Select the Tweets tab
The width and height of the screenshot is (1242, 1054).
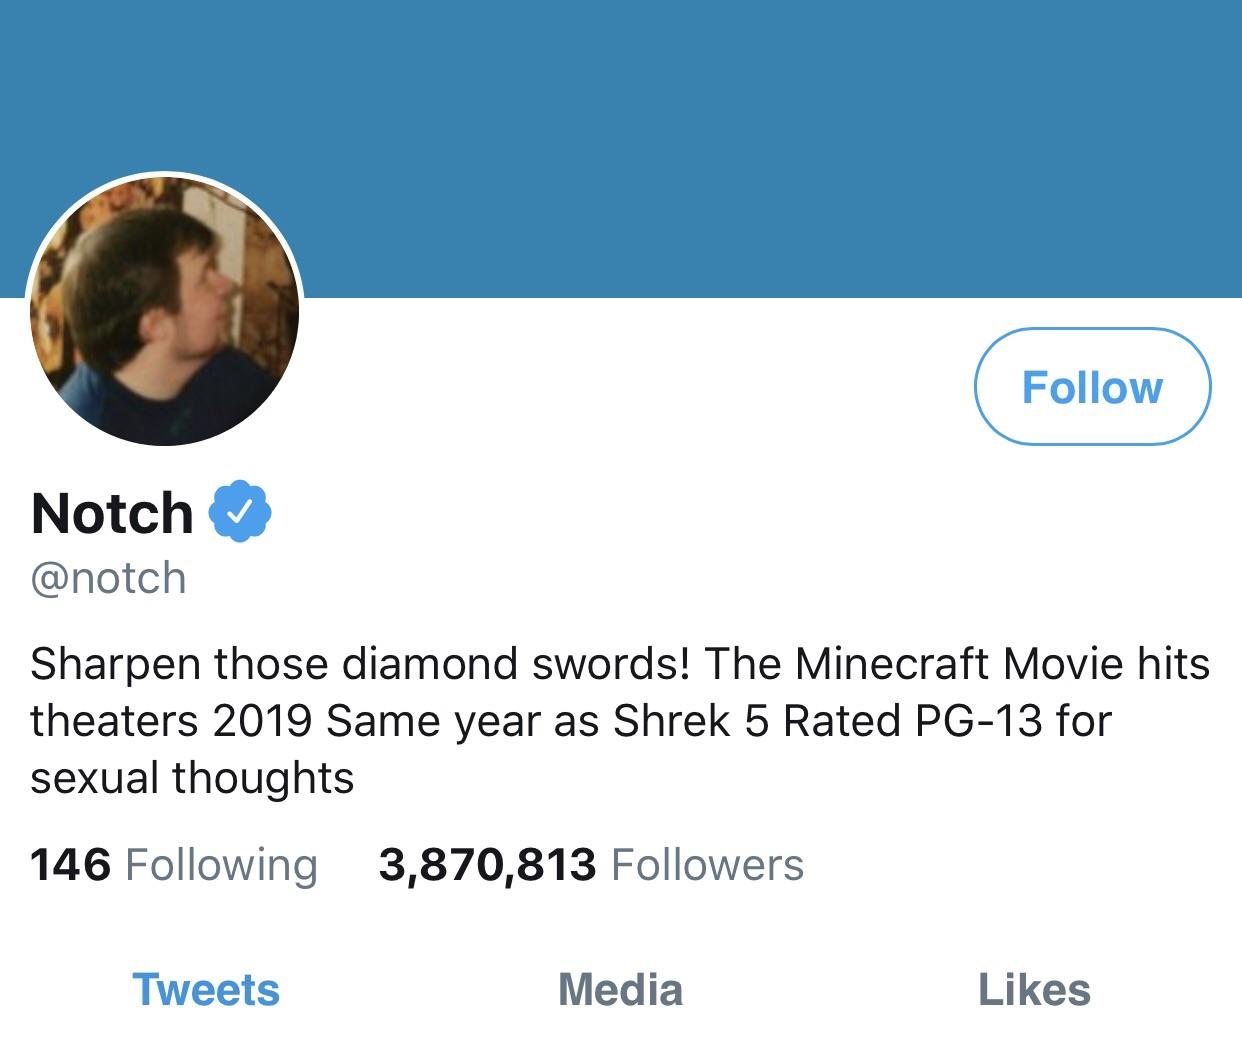[x=205, y=990]
